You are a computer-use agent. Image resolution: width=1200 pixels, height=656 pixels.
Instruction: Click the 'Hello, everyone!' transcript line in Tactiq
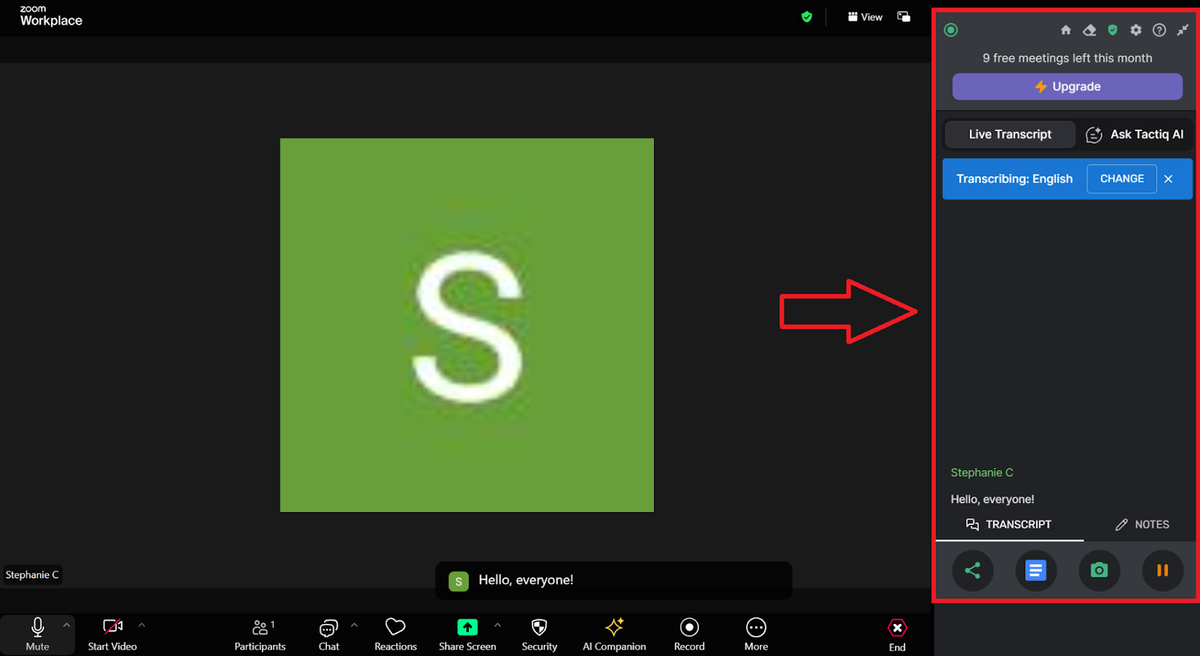click(x=992, y=499)
